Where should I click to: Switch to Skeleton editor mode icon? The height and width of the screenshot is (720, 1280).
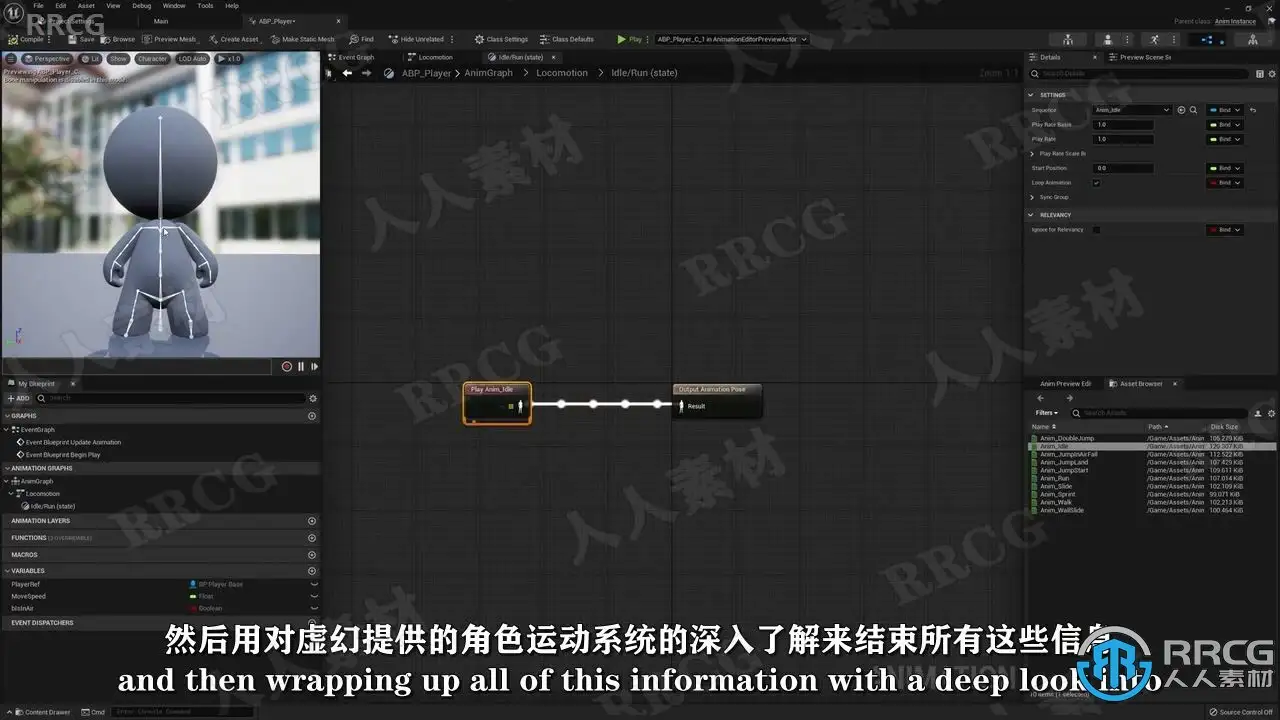point(1069,40)
